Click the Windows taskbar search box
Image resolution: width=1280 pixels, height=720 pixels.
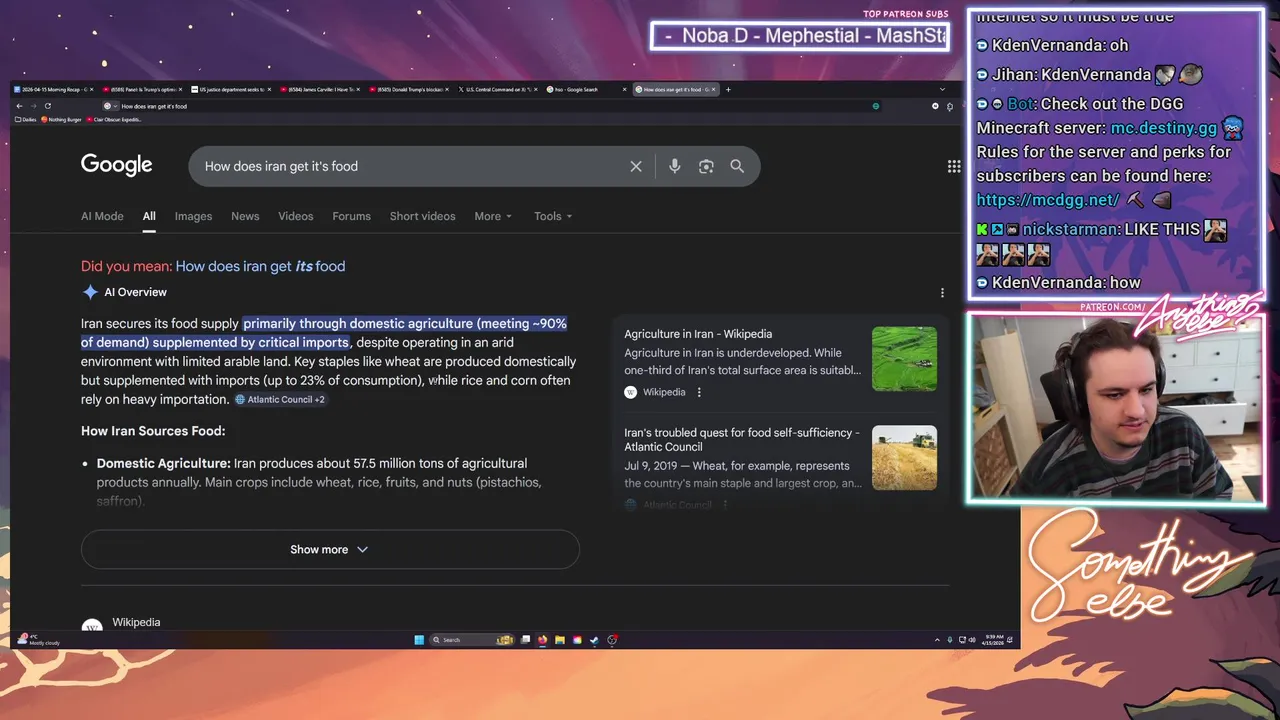coord(472,640)
